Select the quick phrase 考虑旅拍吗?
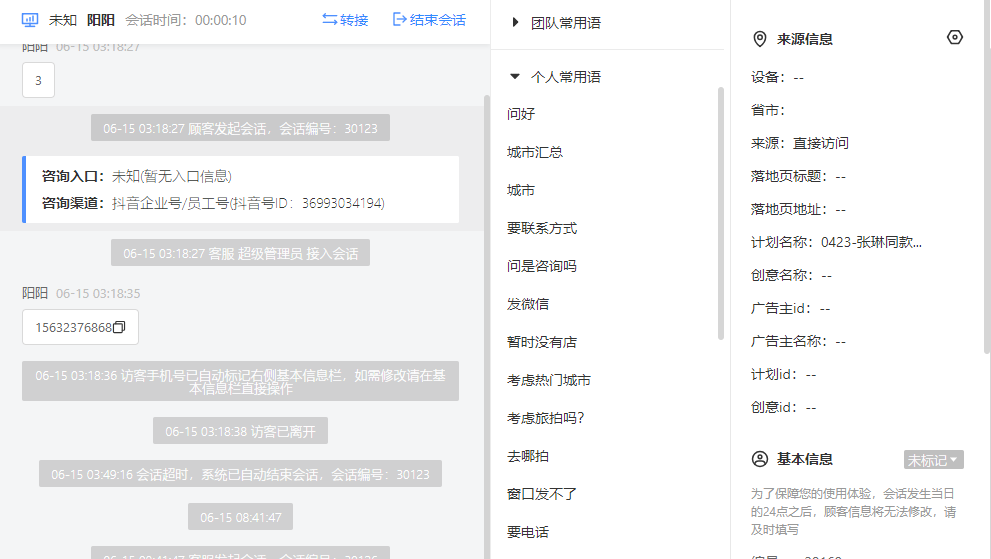The image size is (991, 559). click(x=545, y=417)
